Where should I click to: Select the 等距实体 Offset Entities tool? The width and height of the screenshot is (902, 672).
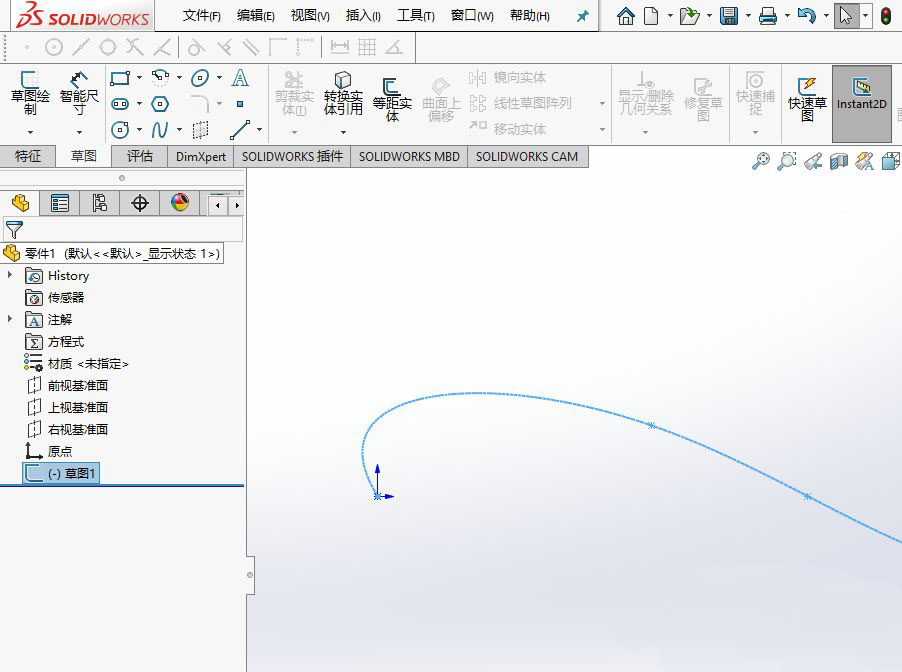(392, 95)
